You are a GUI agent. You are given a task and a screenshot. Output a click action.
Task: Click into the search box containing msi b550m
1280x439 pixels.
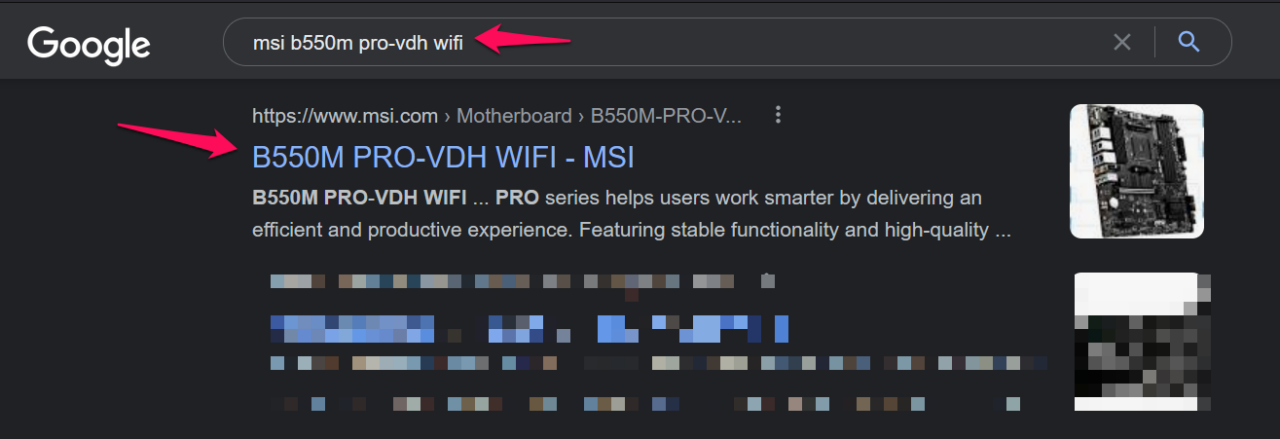660,43
